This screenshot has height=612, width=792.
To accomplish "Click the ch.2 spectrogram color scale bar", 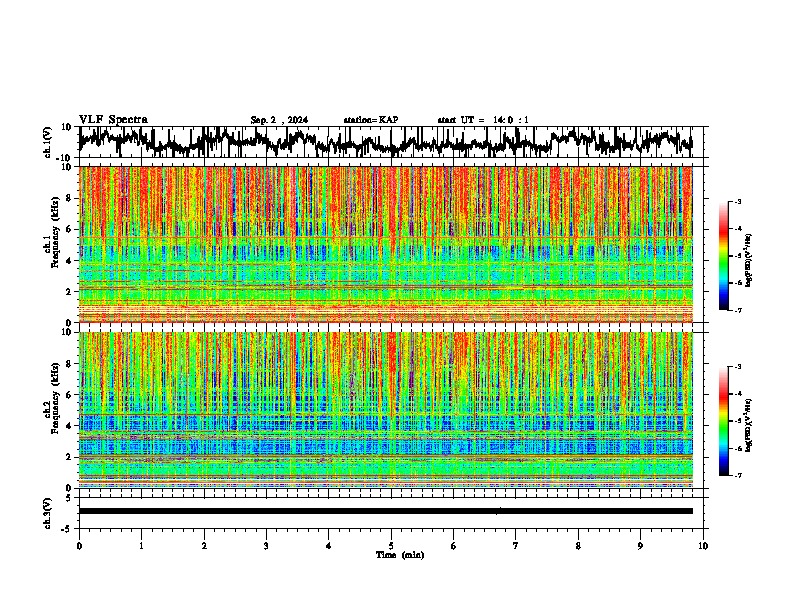I will click(723, 421).
